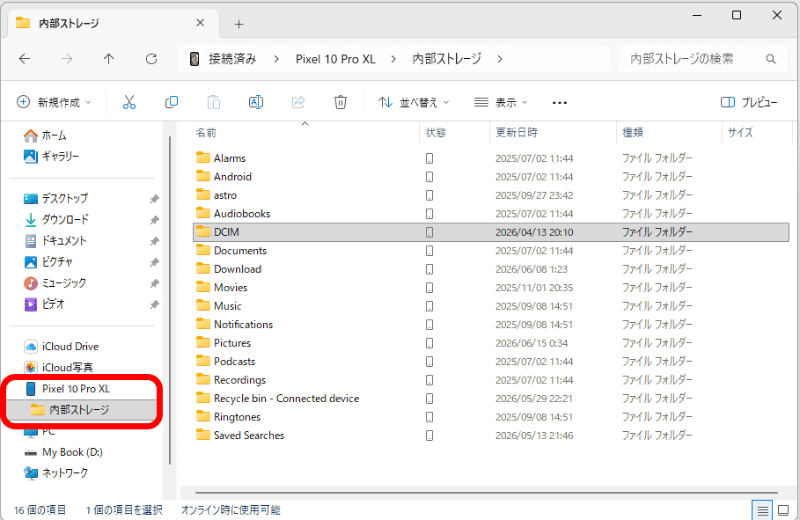The width and height of the screenshot is (800, 520).
Task: Expand chevron after 内部ストレージ breadcrumb
Action: [x=499, y=59]
